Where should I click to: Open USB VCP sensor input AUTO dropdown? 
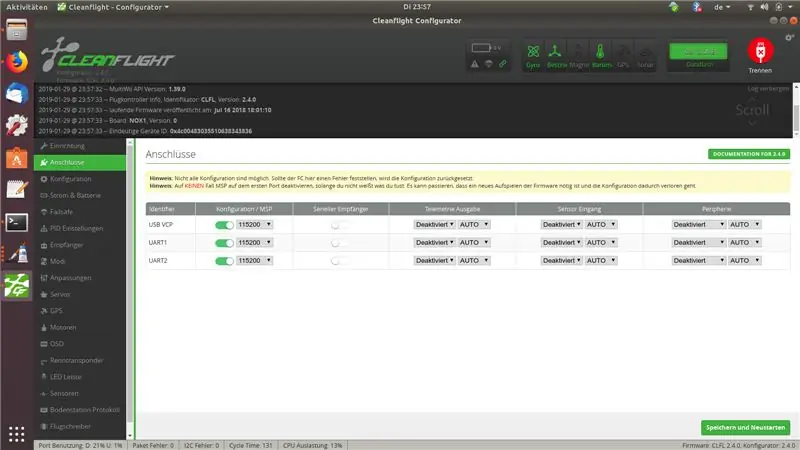pos(601,224)
